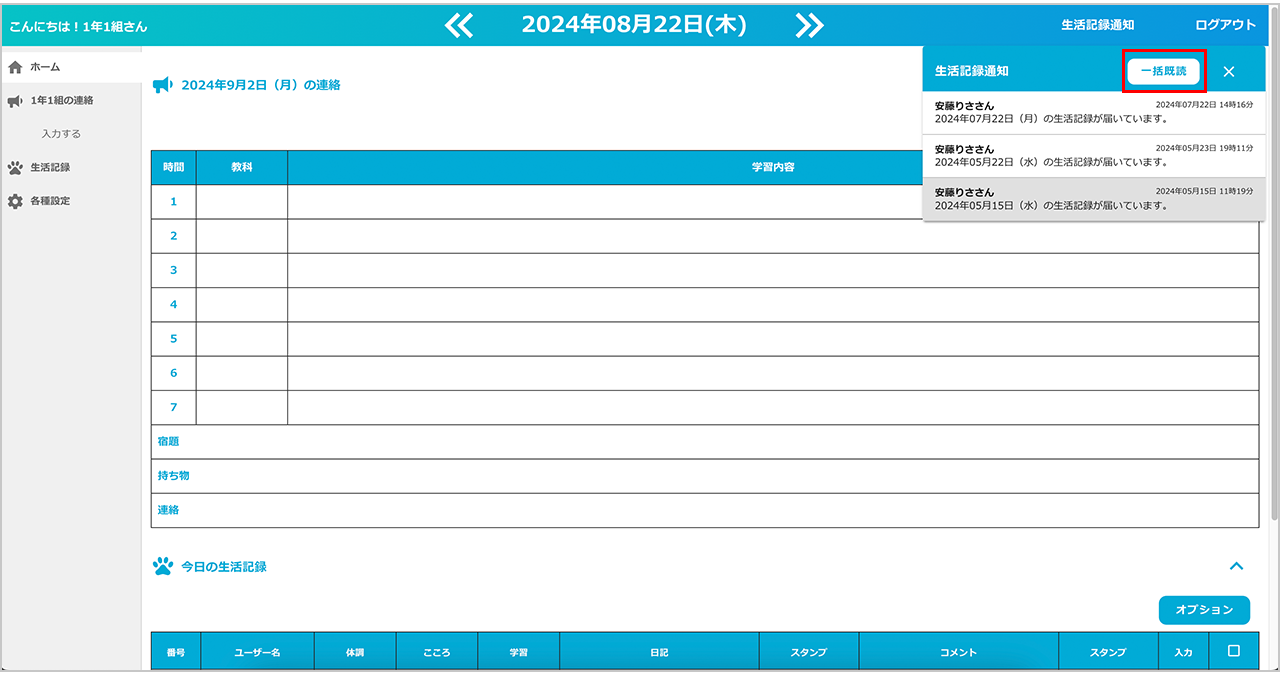
Task: Click the home icon in sidebar
Action: click(x=15, y=67)
